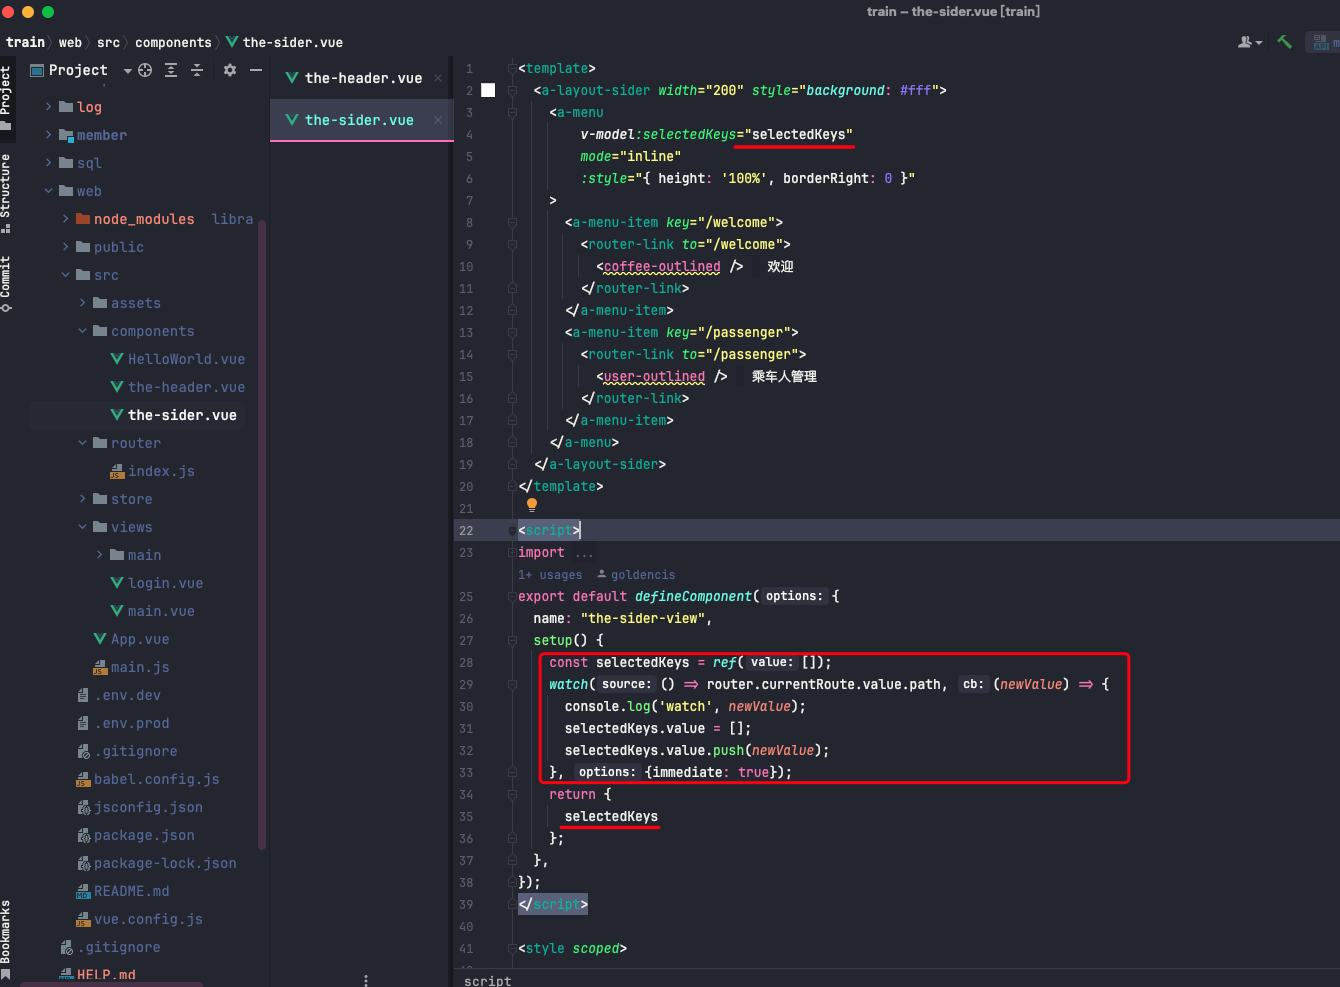
Task: Click the 'train' breadcrumb
Action: tap(25, 42)
